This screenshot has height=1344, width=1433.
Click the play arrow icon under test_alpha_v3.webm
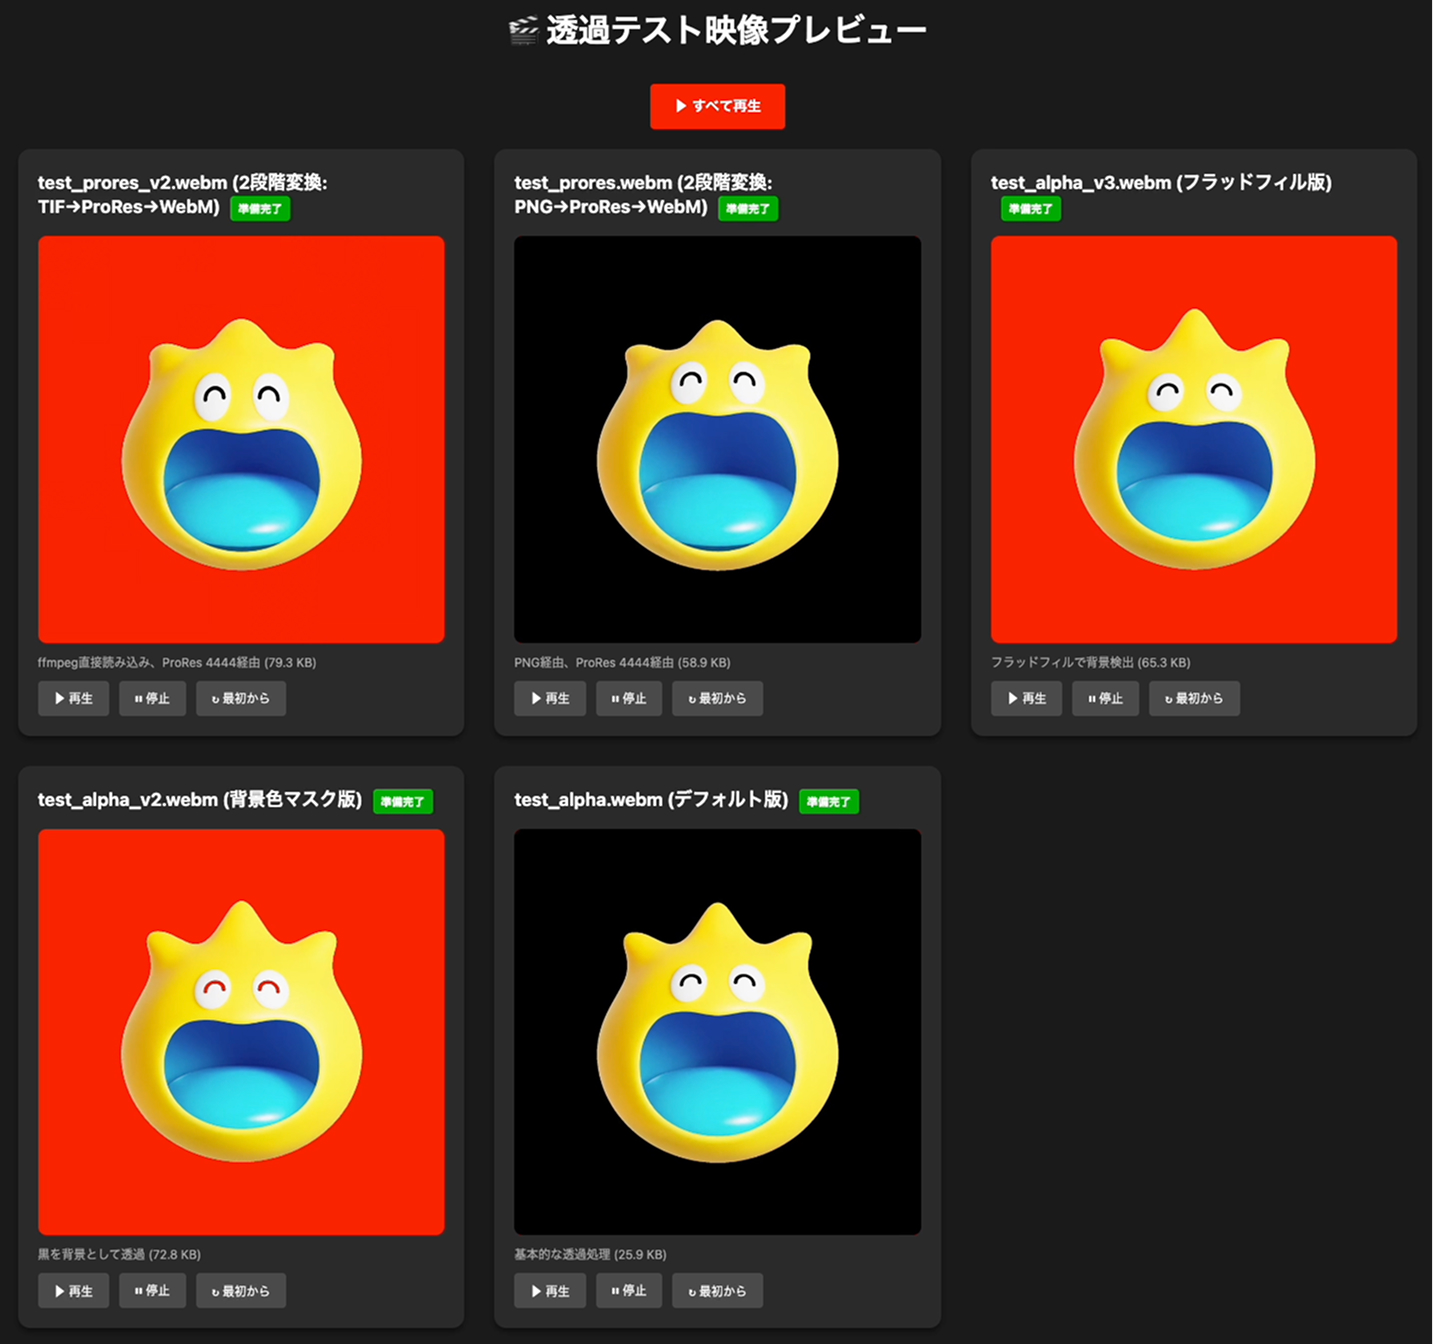tap(1013, 698)
